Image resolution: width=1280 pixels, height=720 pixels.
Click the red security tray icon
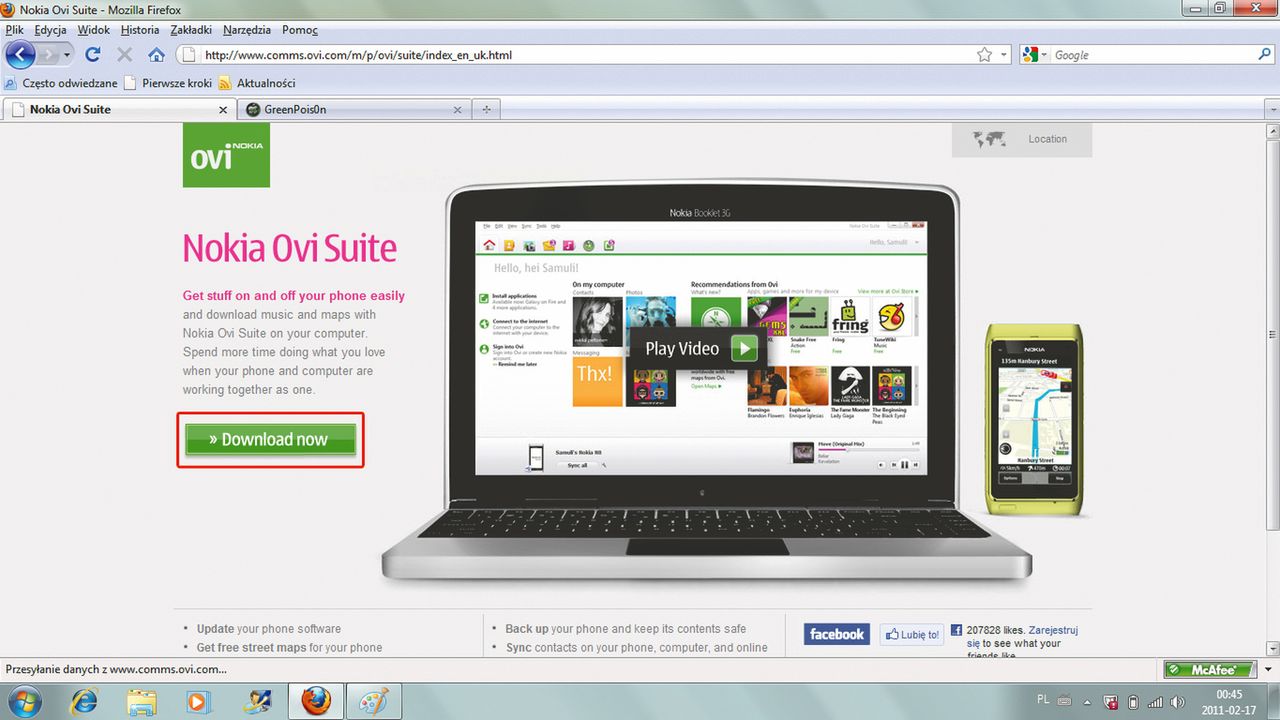[x=1111, y=701]
